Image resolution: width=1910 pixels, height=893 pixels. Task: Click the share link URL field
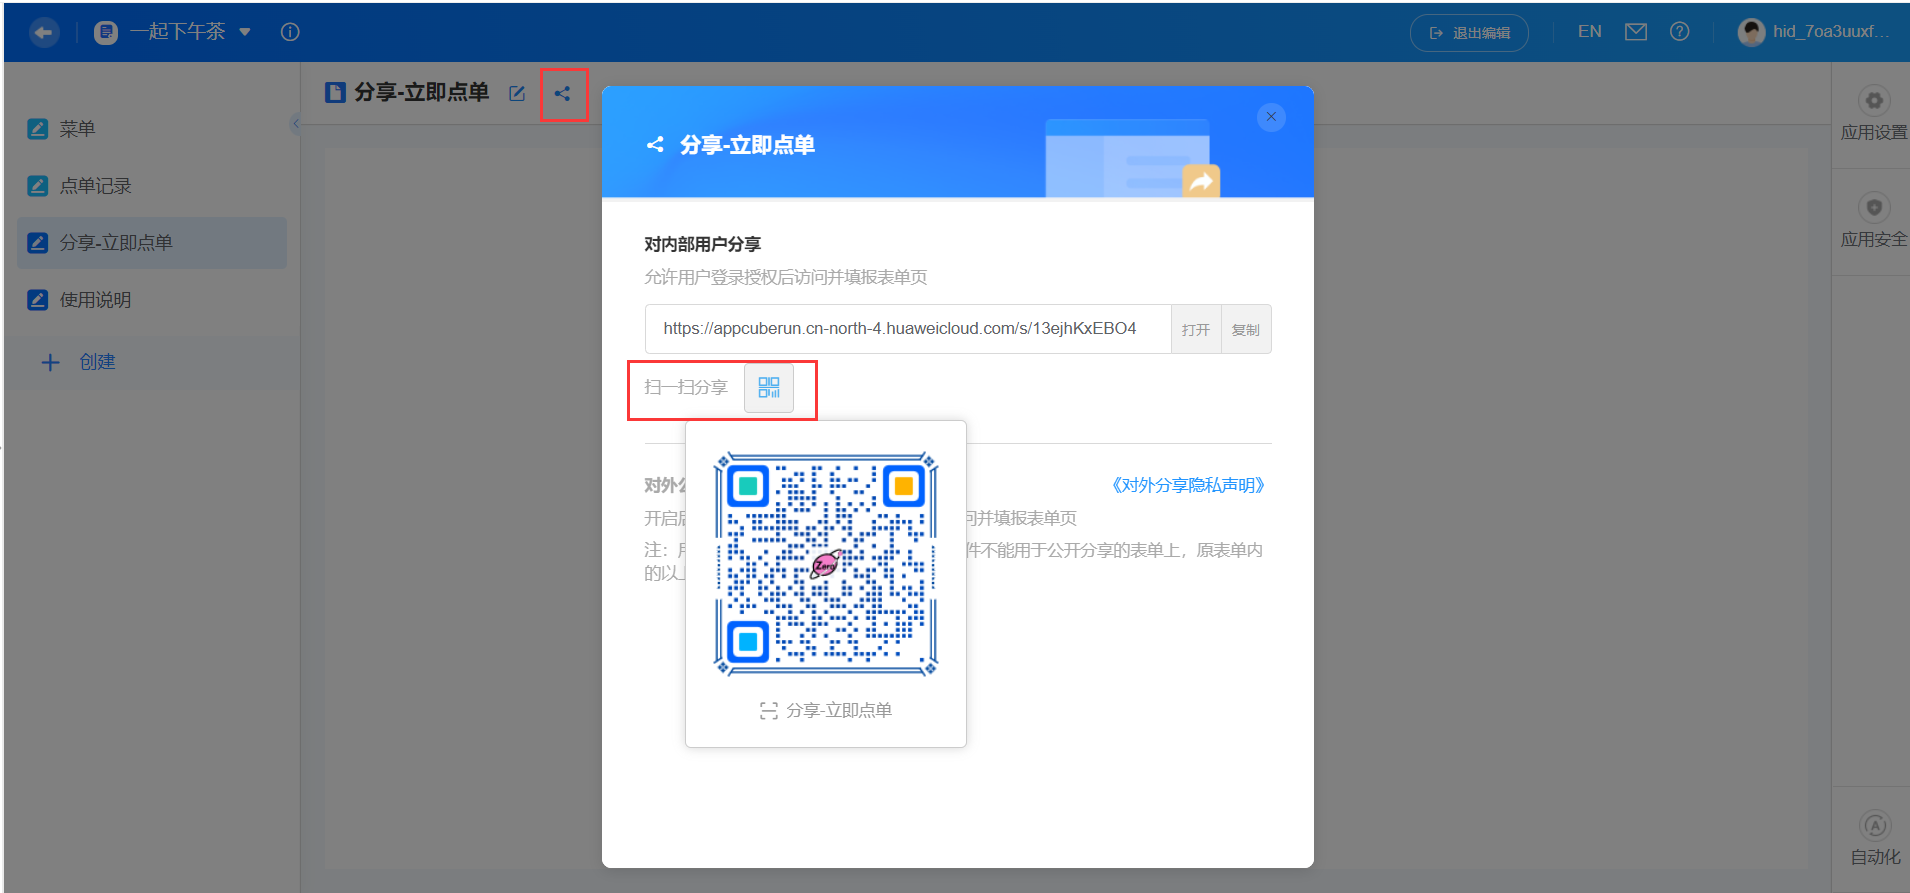908,329
